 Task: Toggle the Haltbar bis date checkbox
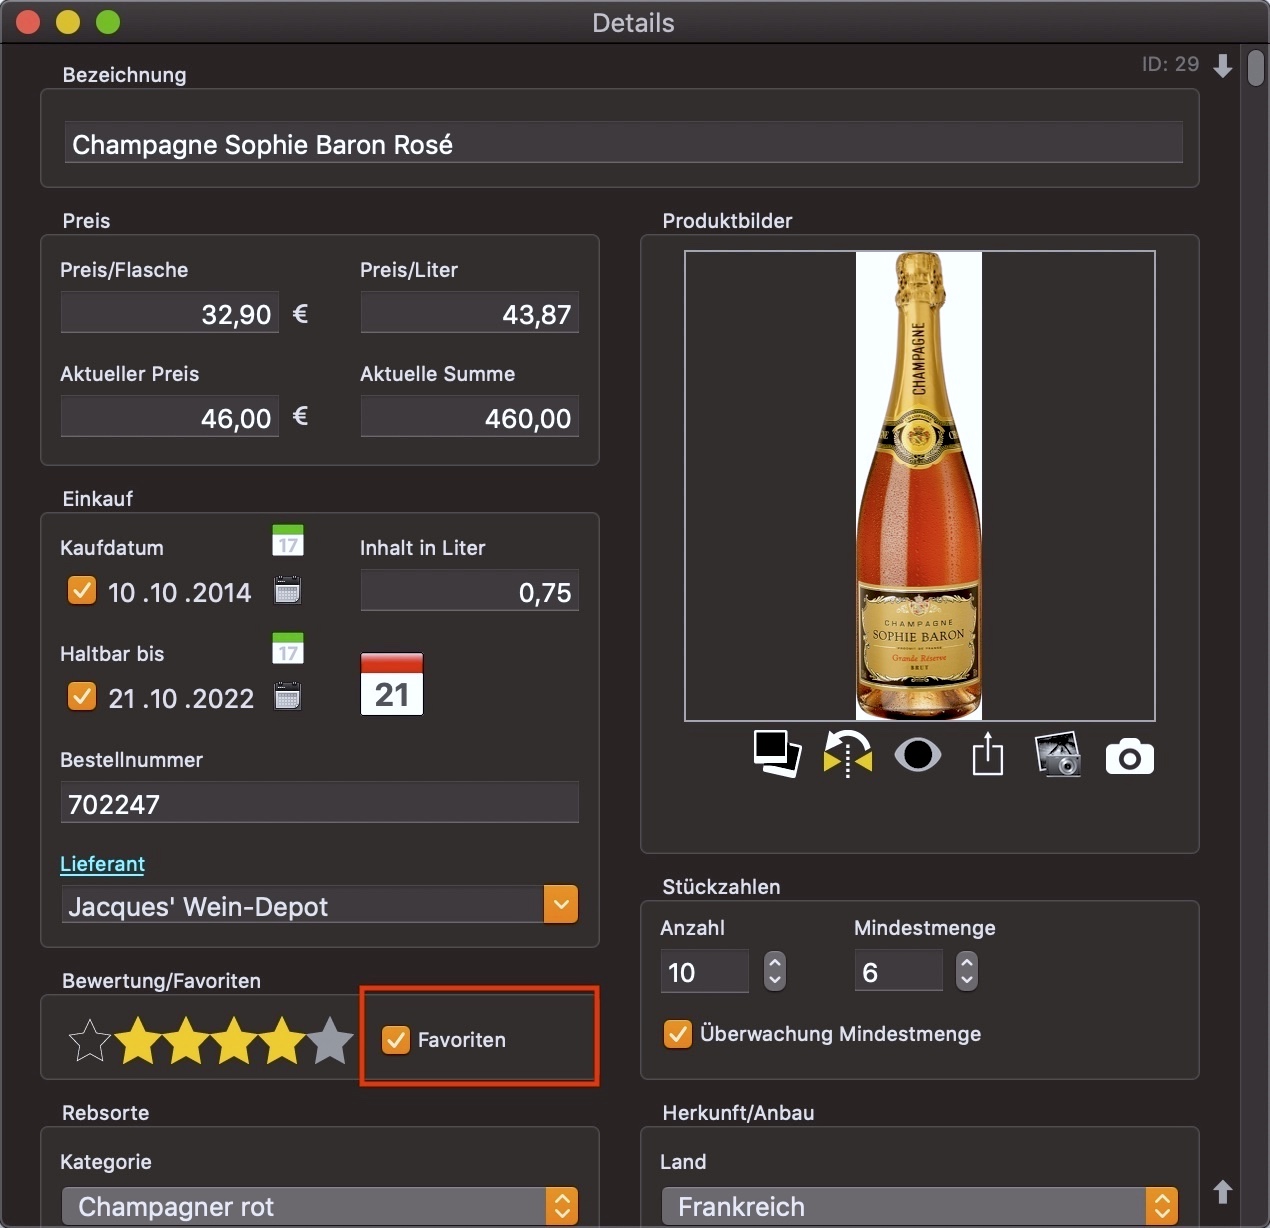(82, 696)
